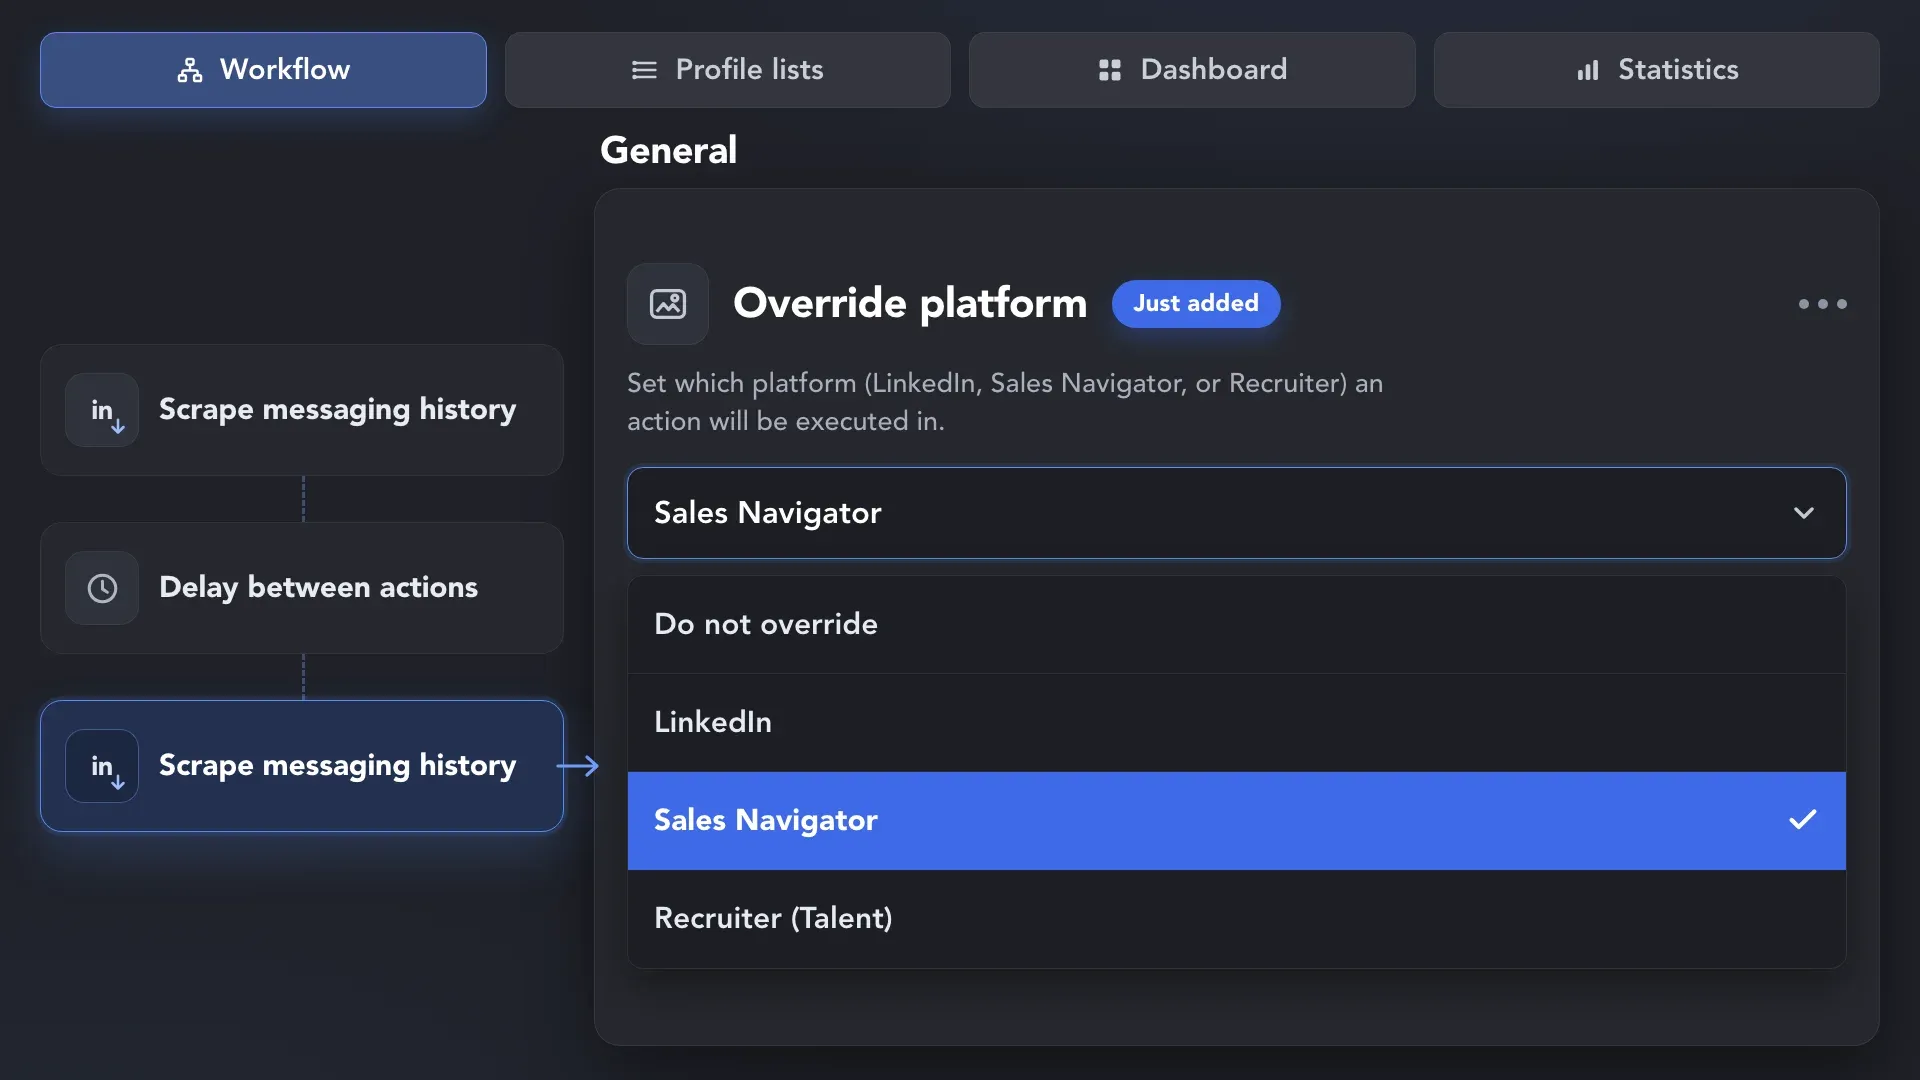
Task: Switch to the Profile lists tab
Action: [x=727, y=70]
